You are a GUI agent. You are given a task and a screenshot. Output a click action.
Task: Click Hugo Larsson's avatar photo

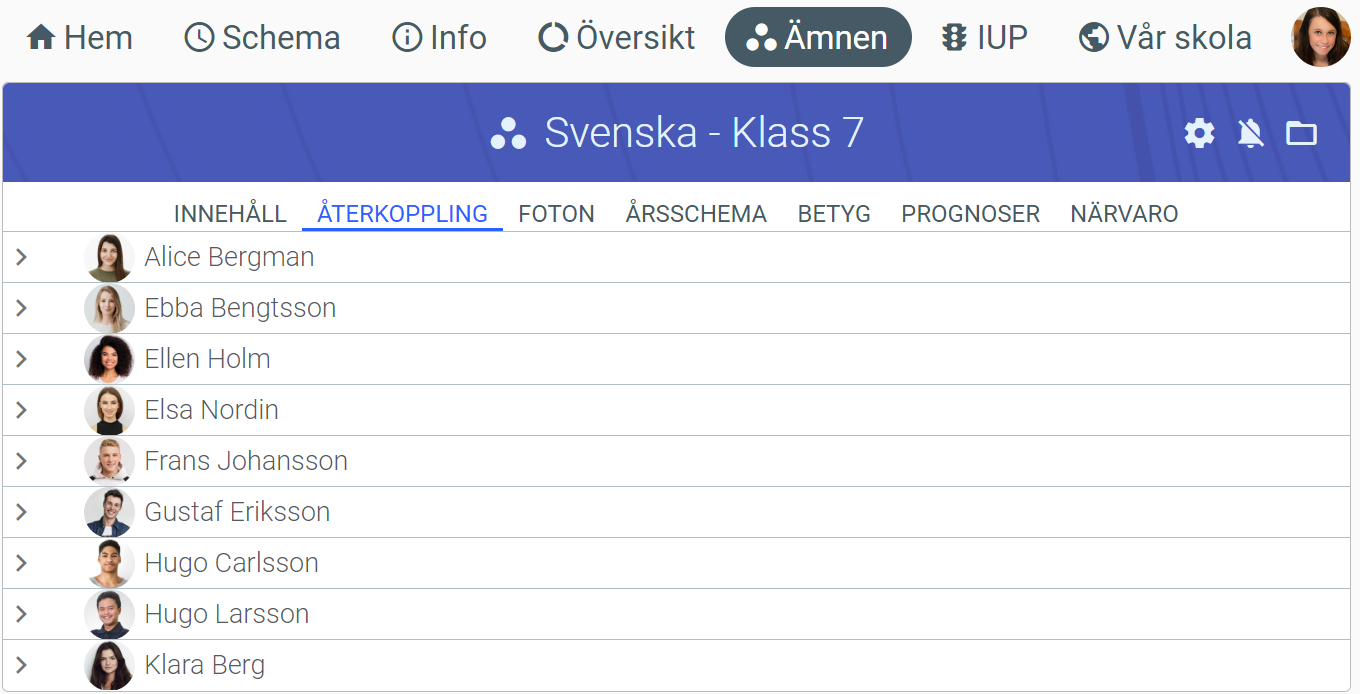pos(109,614)
